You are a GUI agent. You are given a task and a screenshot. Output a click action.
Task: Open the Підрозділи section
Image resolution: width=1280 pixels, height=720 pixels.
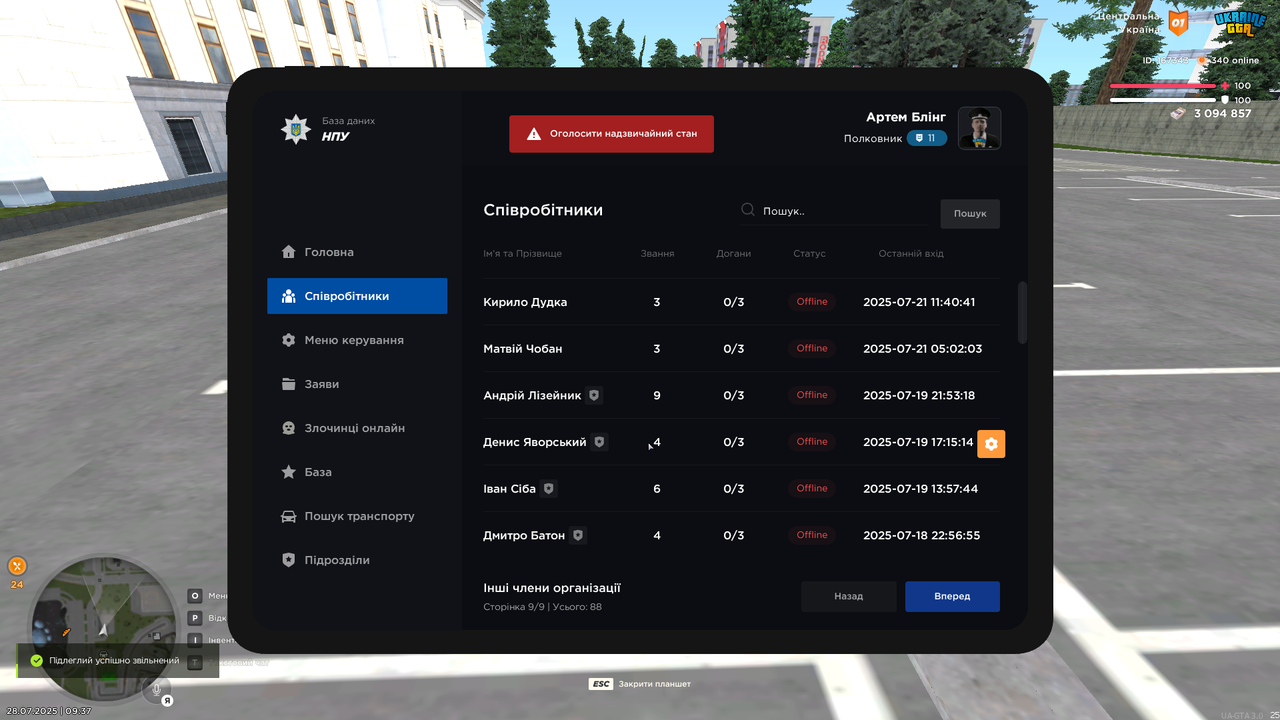(357, 560)
